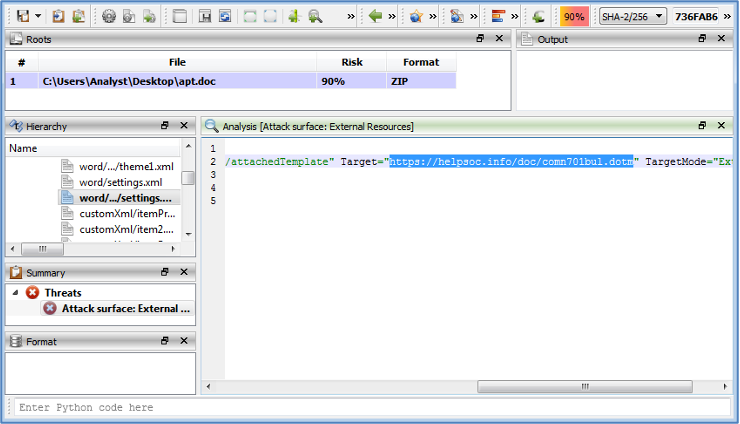The width and height of the screenshot is (740, 424).
Task: Click Analysis horizontal scrollbar thumb
Action: point(585,386)
